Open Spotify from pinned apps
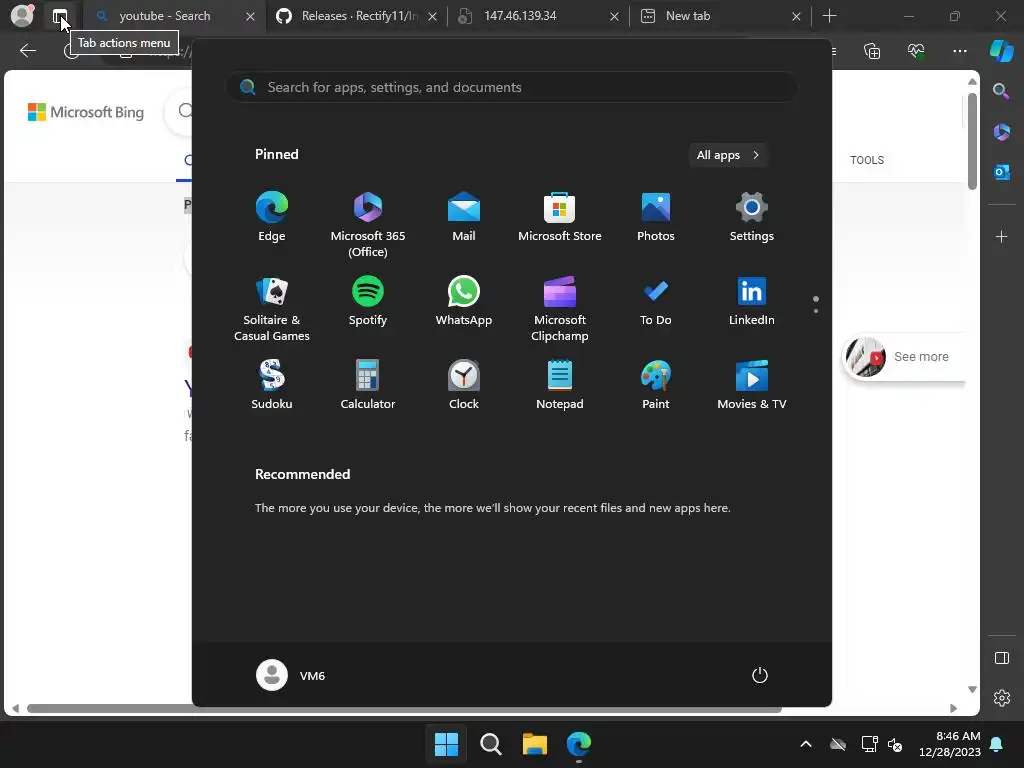This screenshot has height=768, width=1024. coord(368,301)
